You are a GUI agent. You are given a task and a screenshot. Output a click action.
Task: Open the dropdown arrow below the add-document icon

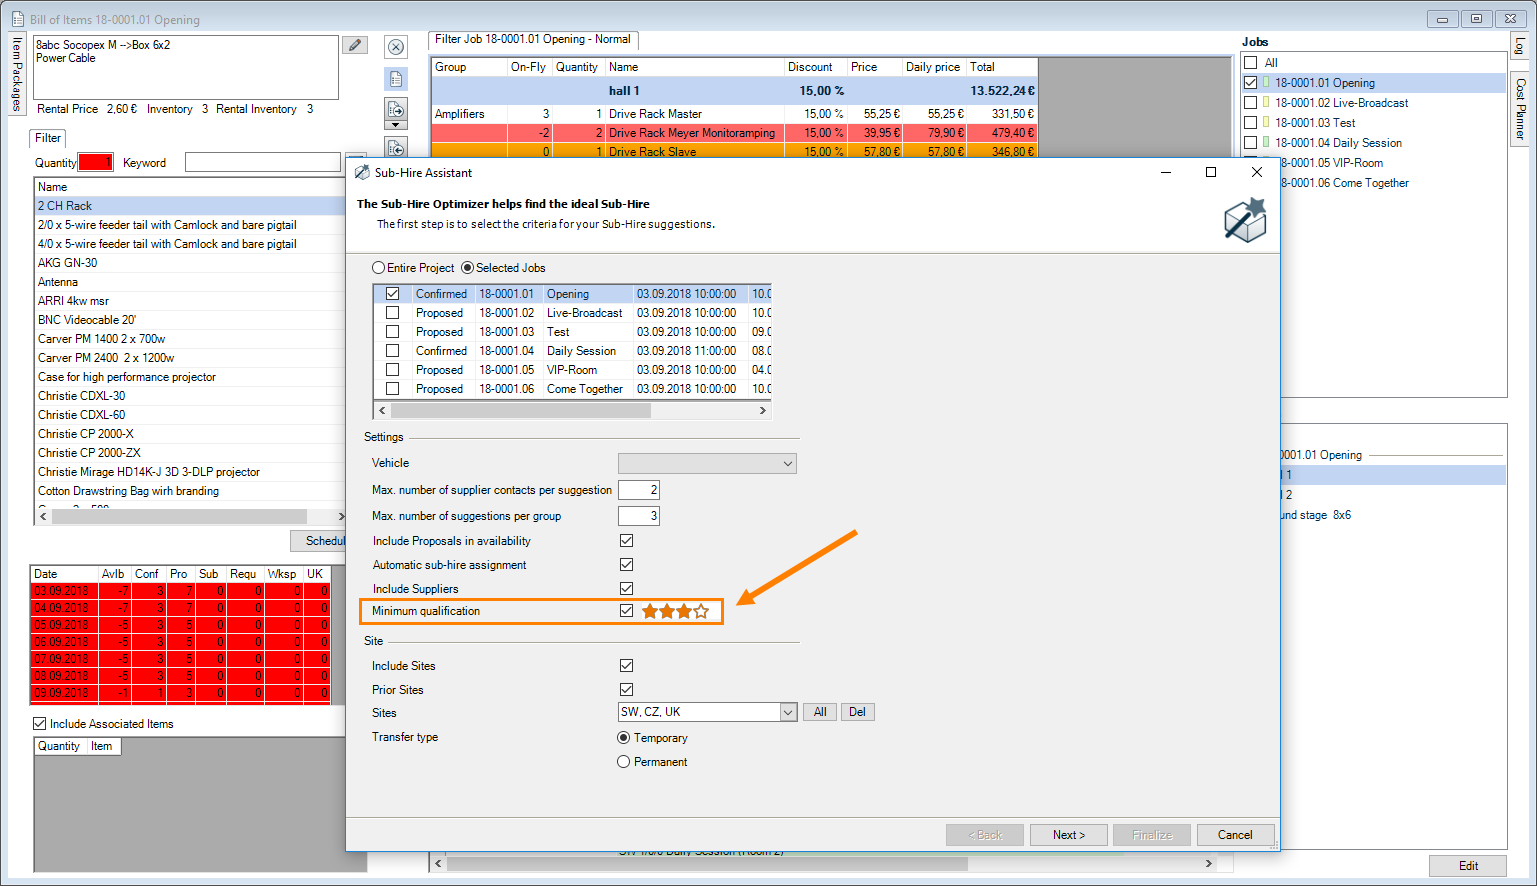(x=396, y=125)
